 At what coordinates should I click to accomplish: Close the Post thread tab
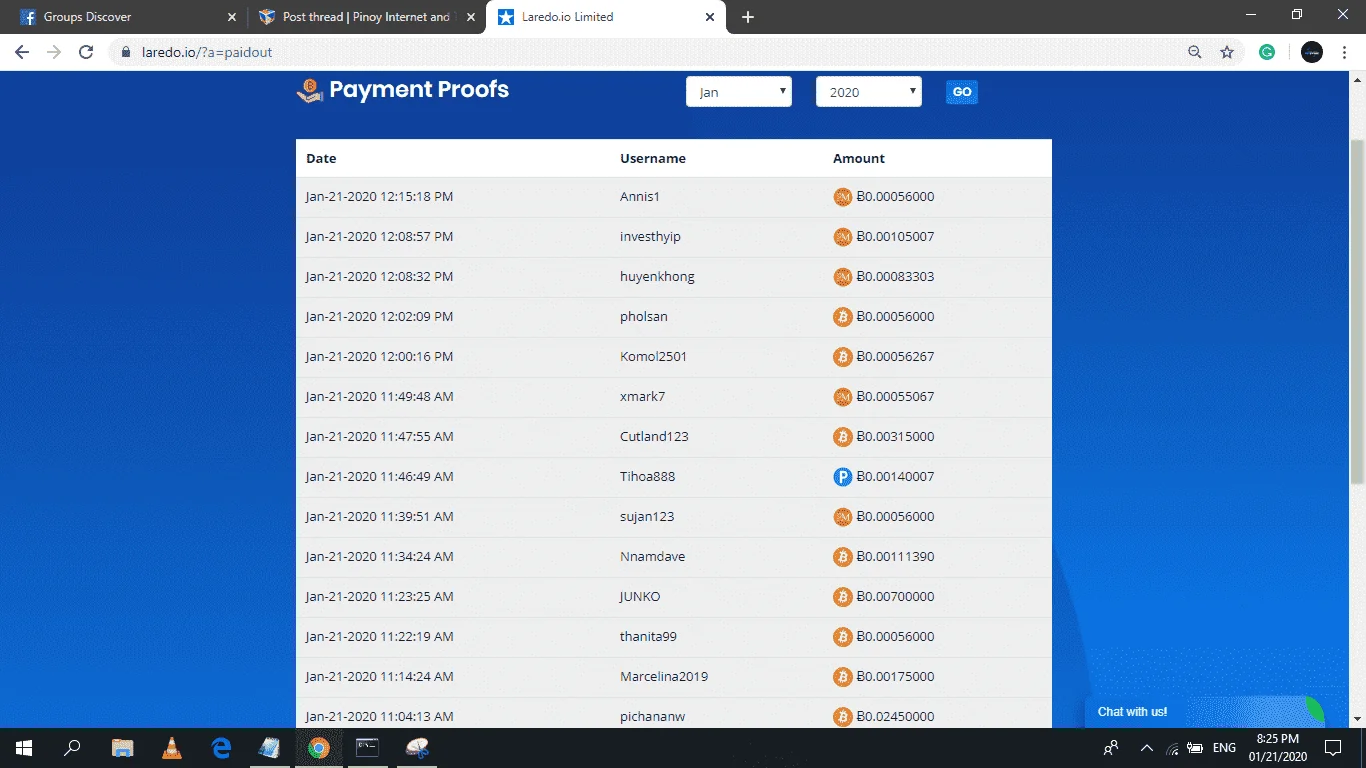[471, 17]
